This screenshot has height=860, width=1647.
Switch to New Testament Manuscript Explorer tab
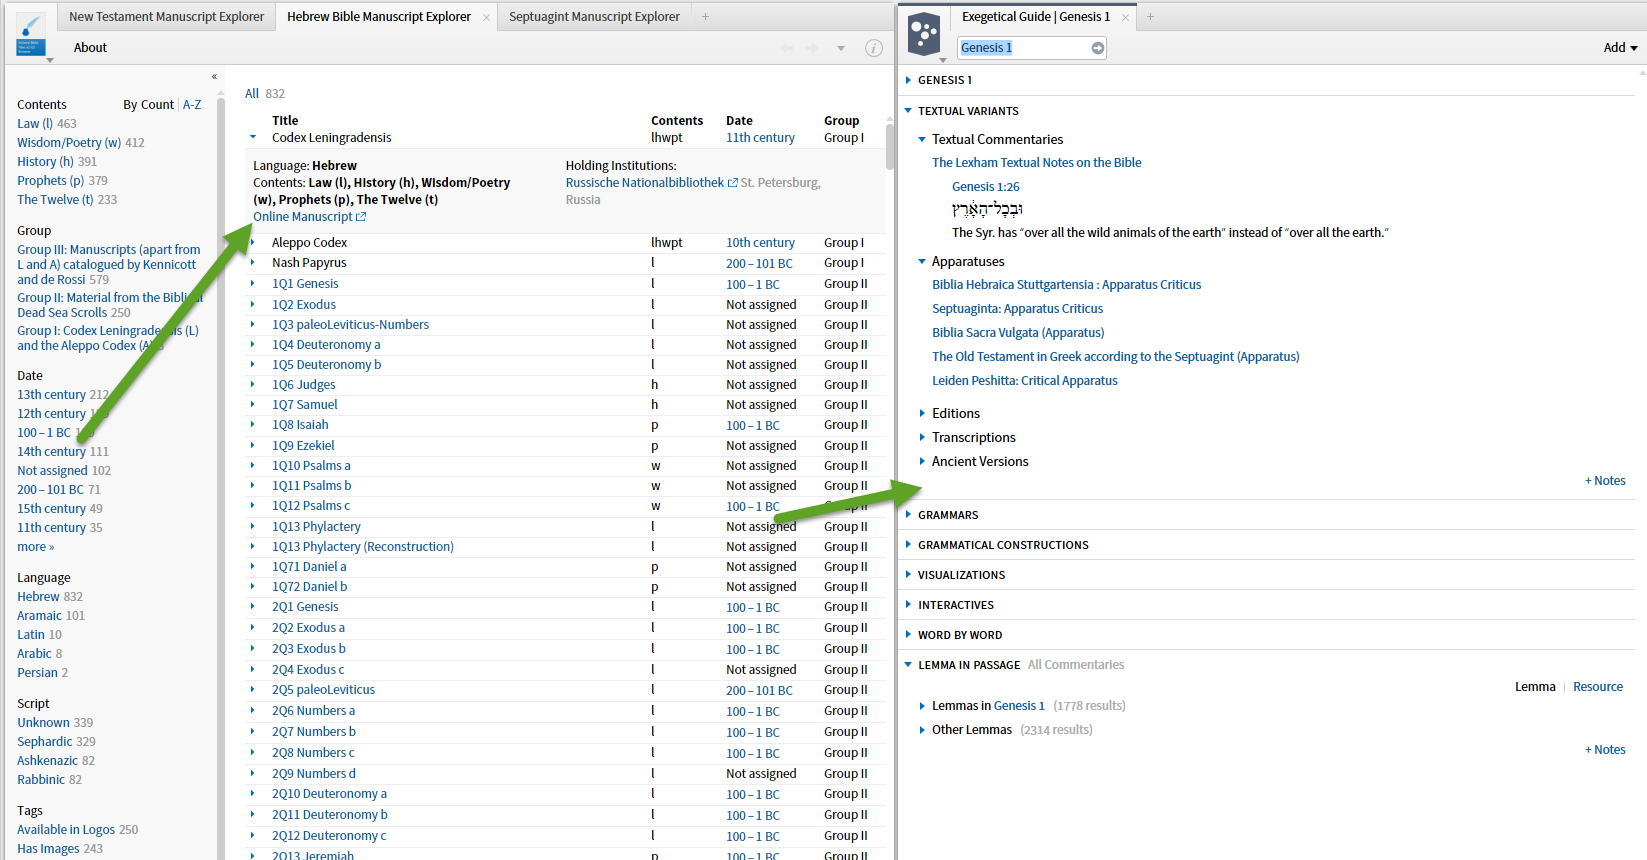(x=166, y=17)
